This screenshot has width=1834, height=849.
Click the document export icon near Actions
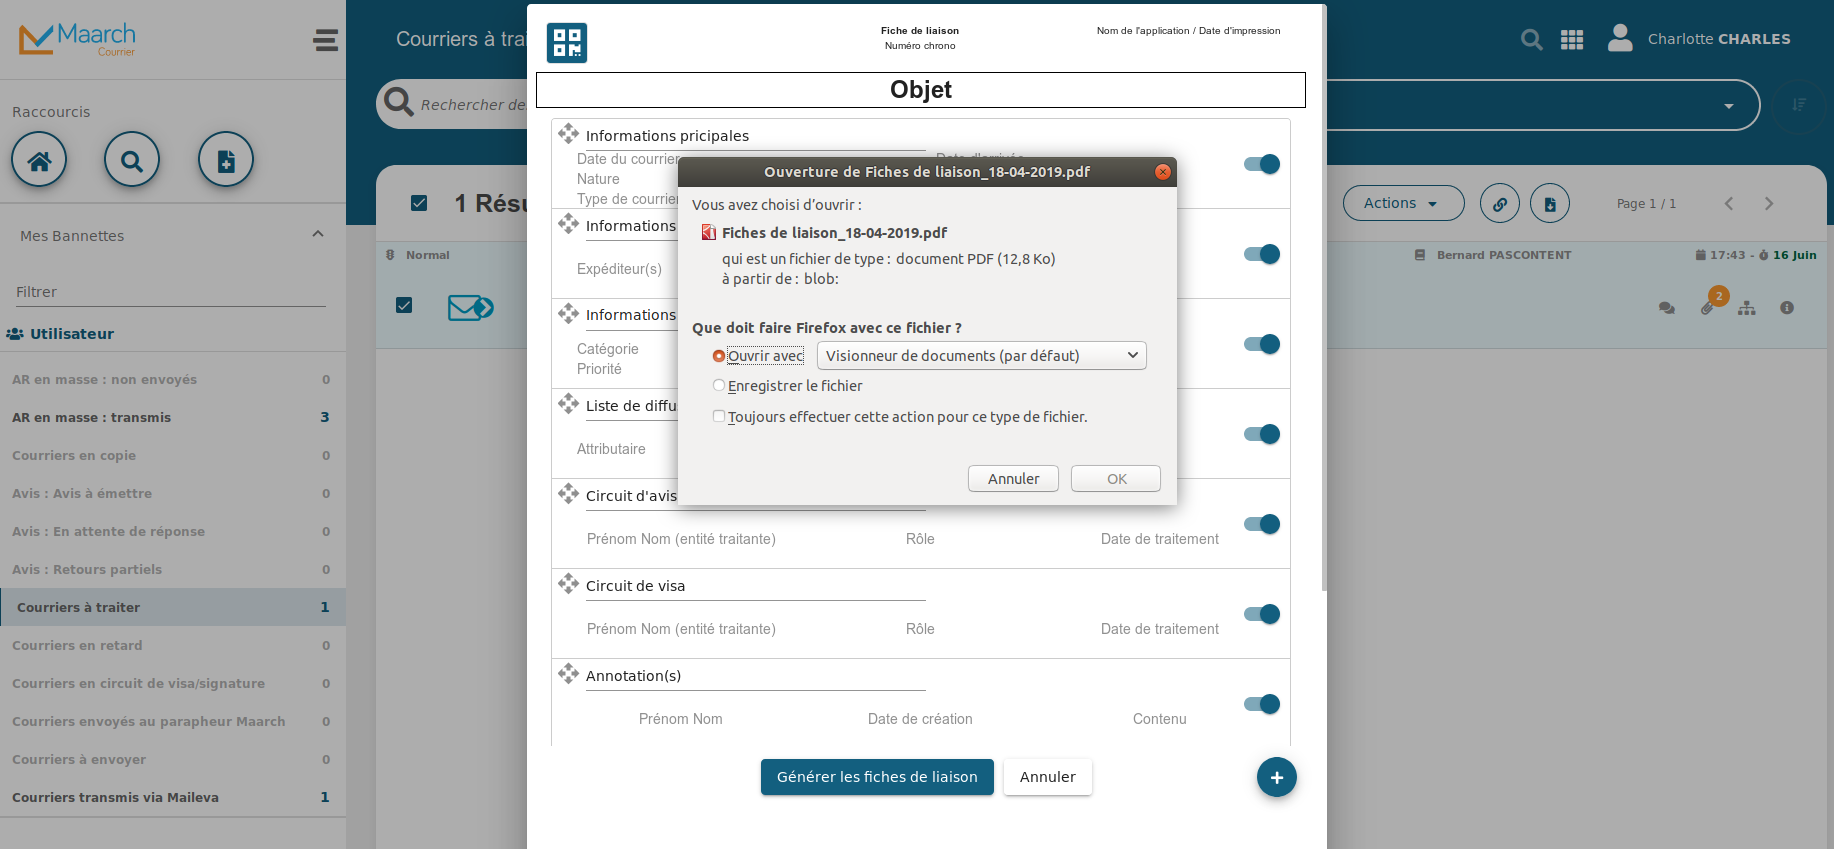click(1550, 204)
